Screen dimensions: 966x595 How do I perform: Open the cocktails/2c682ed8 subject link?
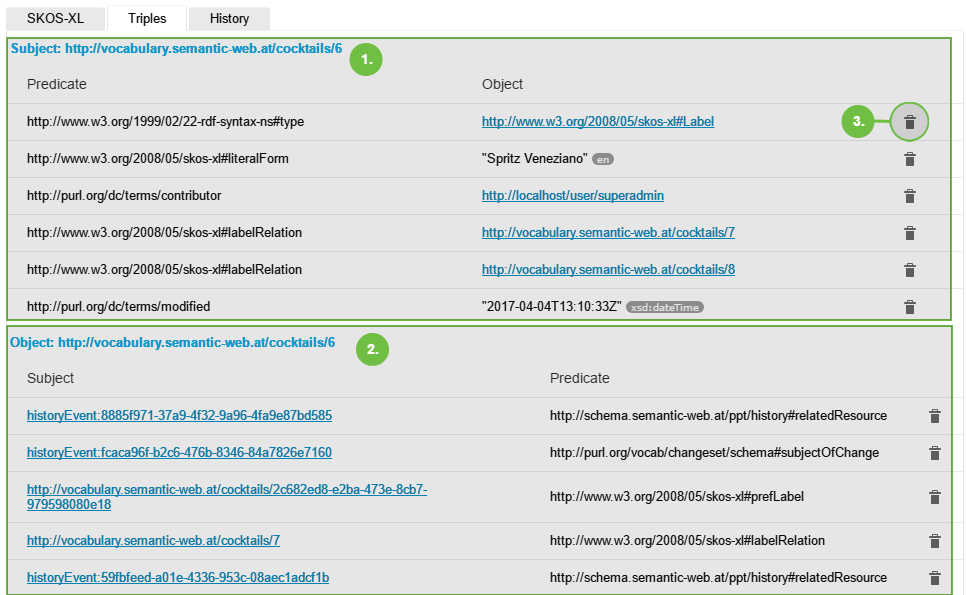coord(226,497)
